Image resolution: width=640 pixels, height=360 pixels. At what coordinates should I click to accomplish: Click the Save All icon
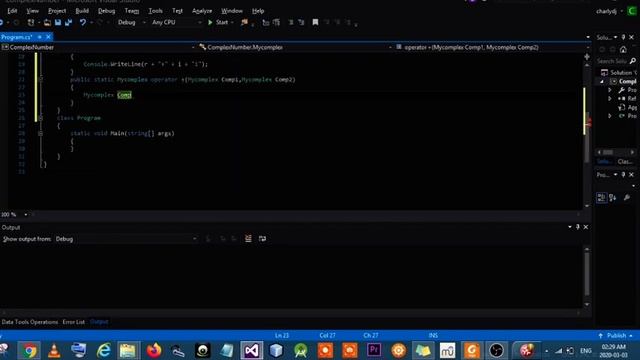68,22
